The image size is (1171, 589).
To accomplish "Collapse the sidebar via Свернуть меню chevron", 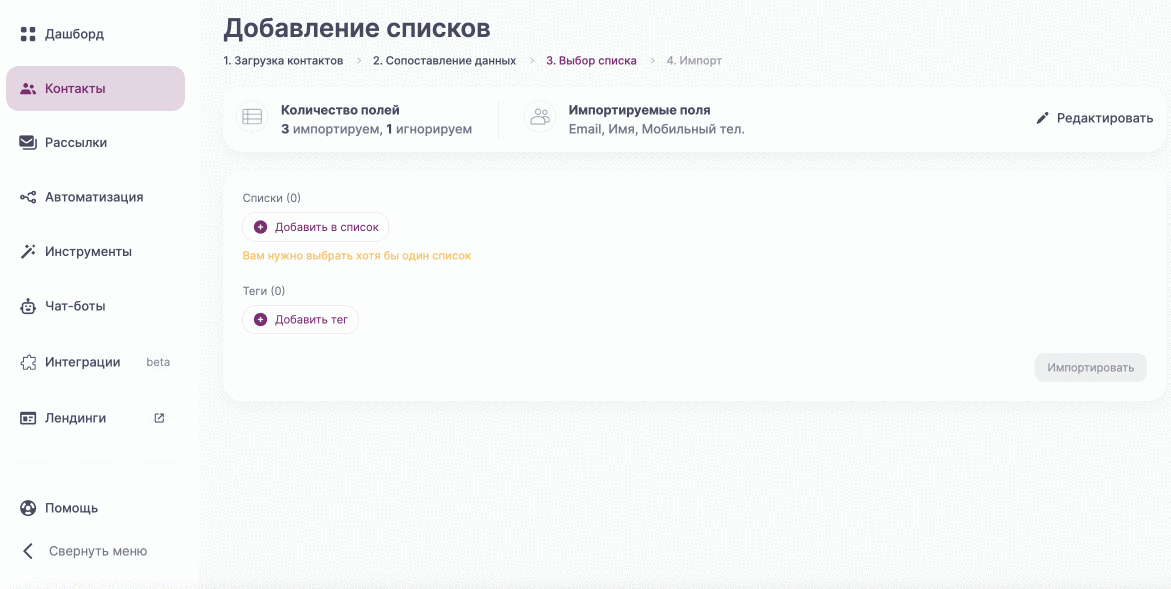I will click(x=26, y=551).
